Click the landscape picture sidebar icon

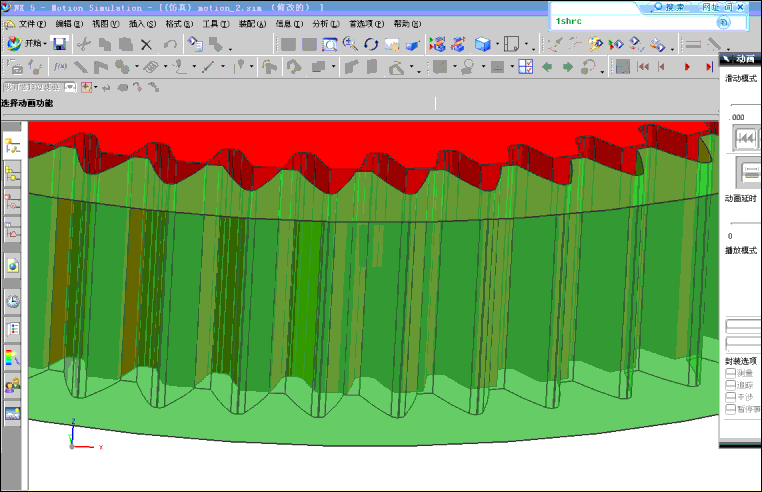(12, 414)
